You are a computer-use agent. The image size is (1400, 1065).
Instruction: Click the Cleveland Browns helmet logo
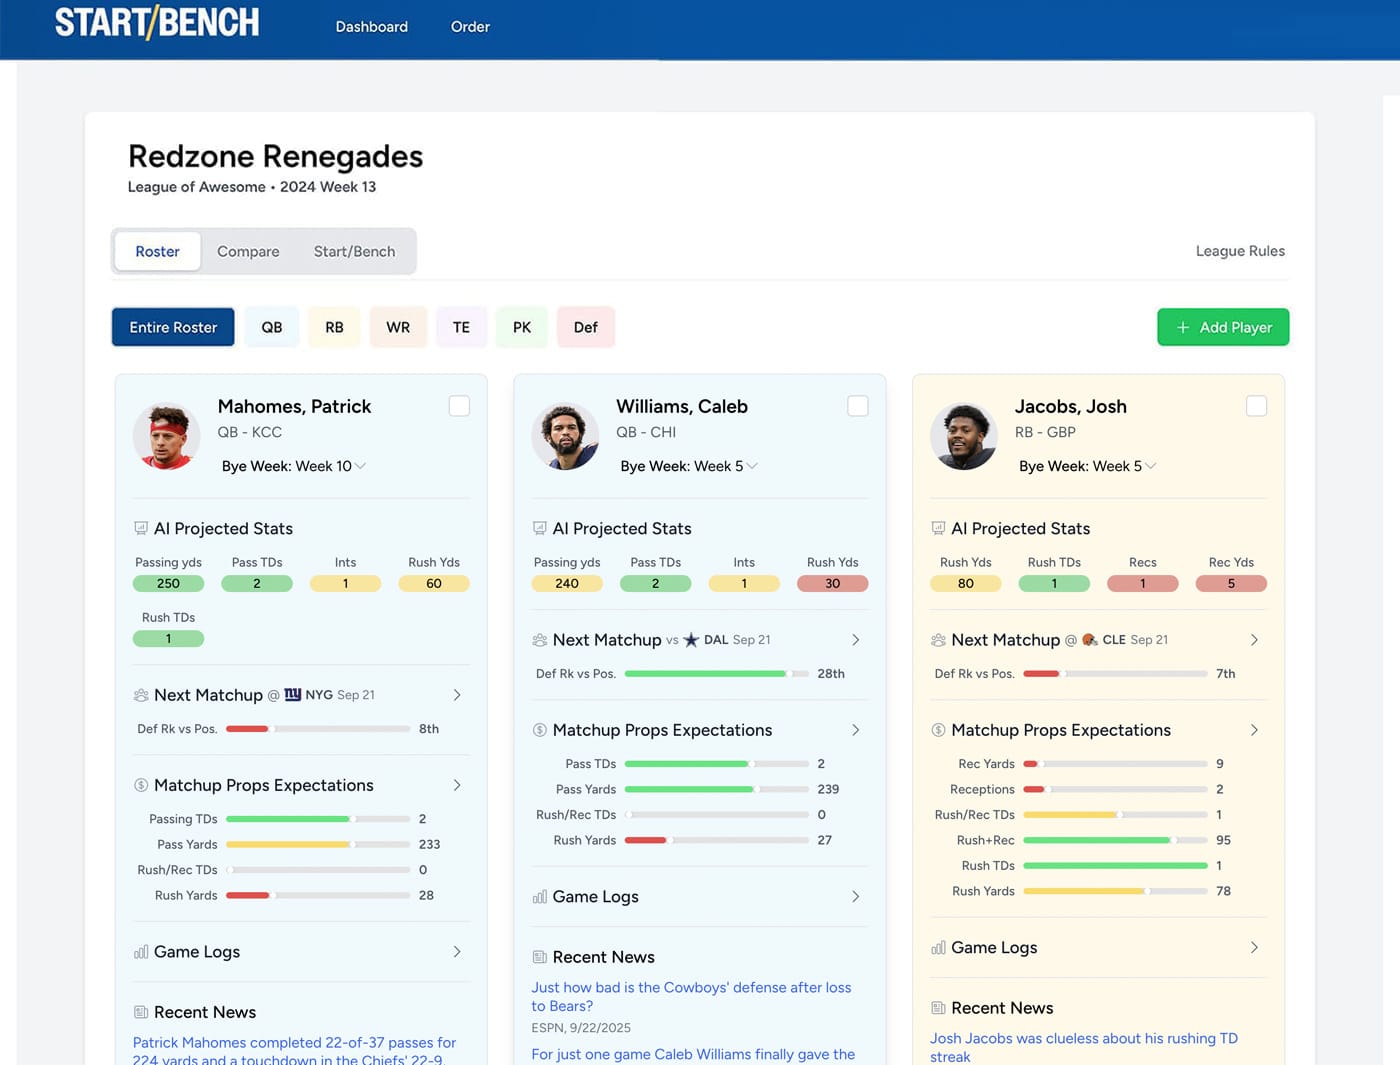[1090, 640]
